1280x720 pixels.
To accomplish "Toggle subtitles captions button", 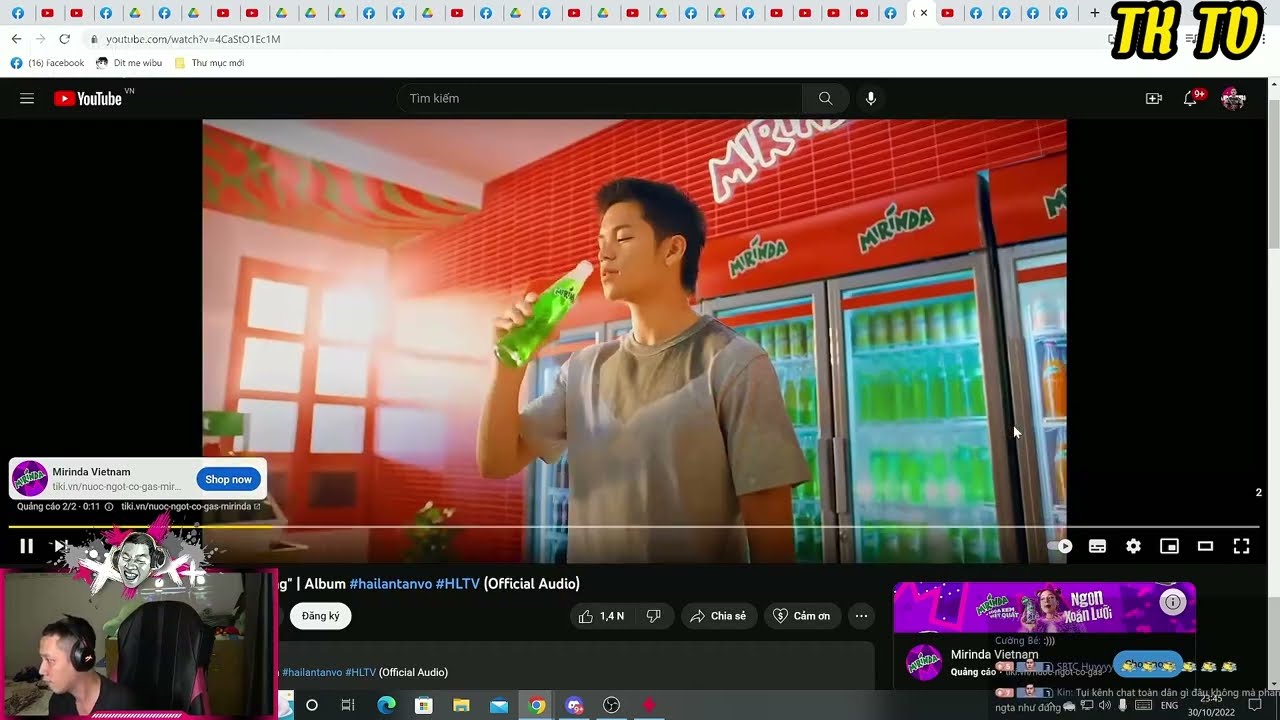I will (x=1097, y=546).
